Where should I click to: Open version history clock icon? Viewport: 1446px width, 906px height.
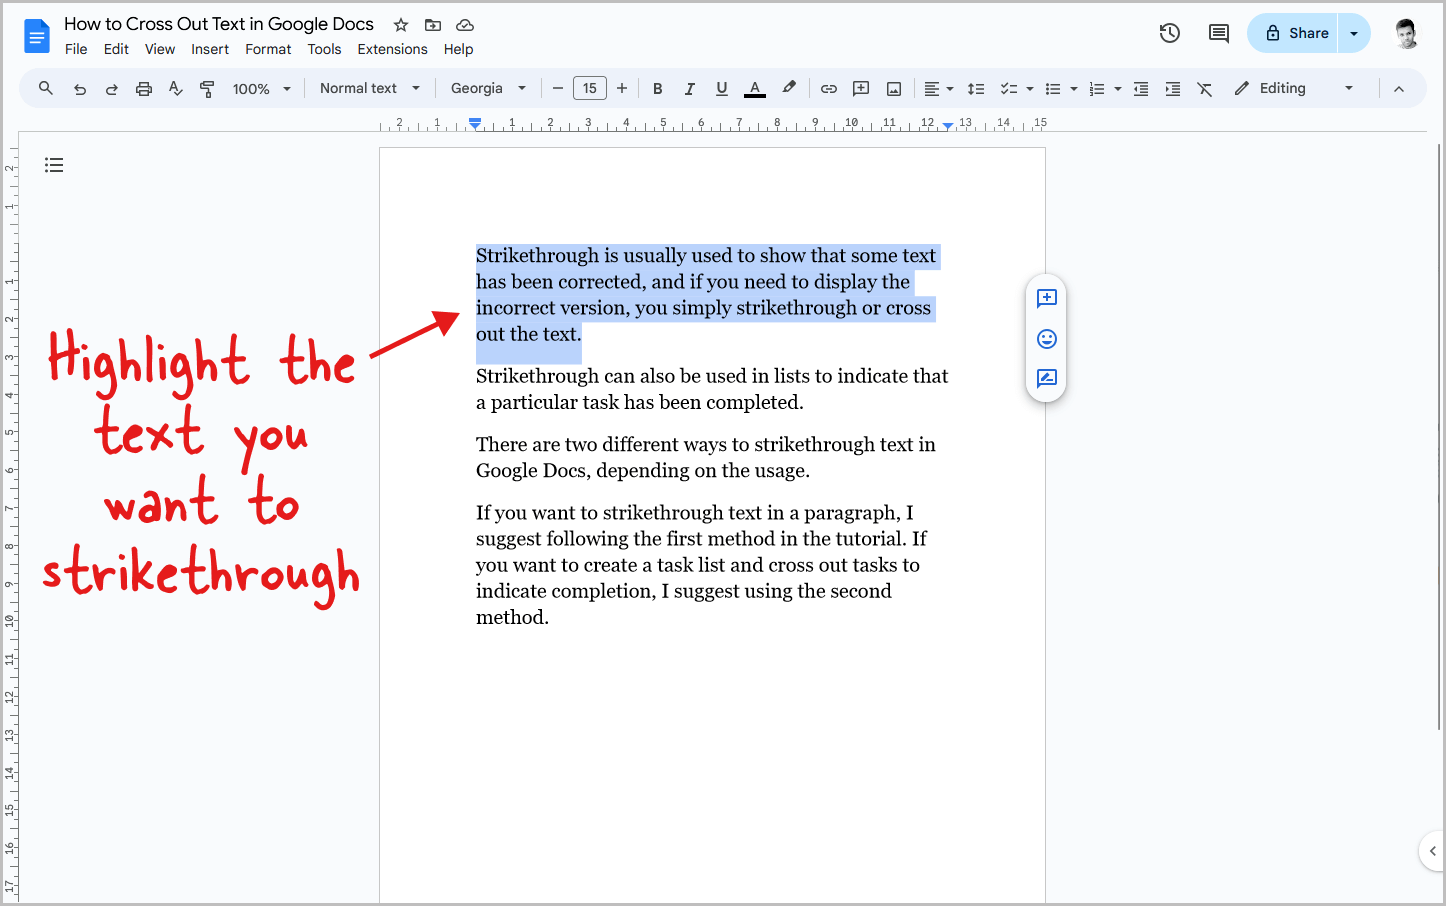coord(1170,33)
